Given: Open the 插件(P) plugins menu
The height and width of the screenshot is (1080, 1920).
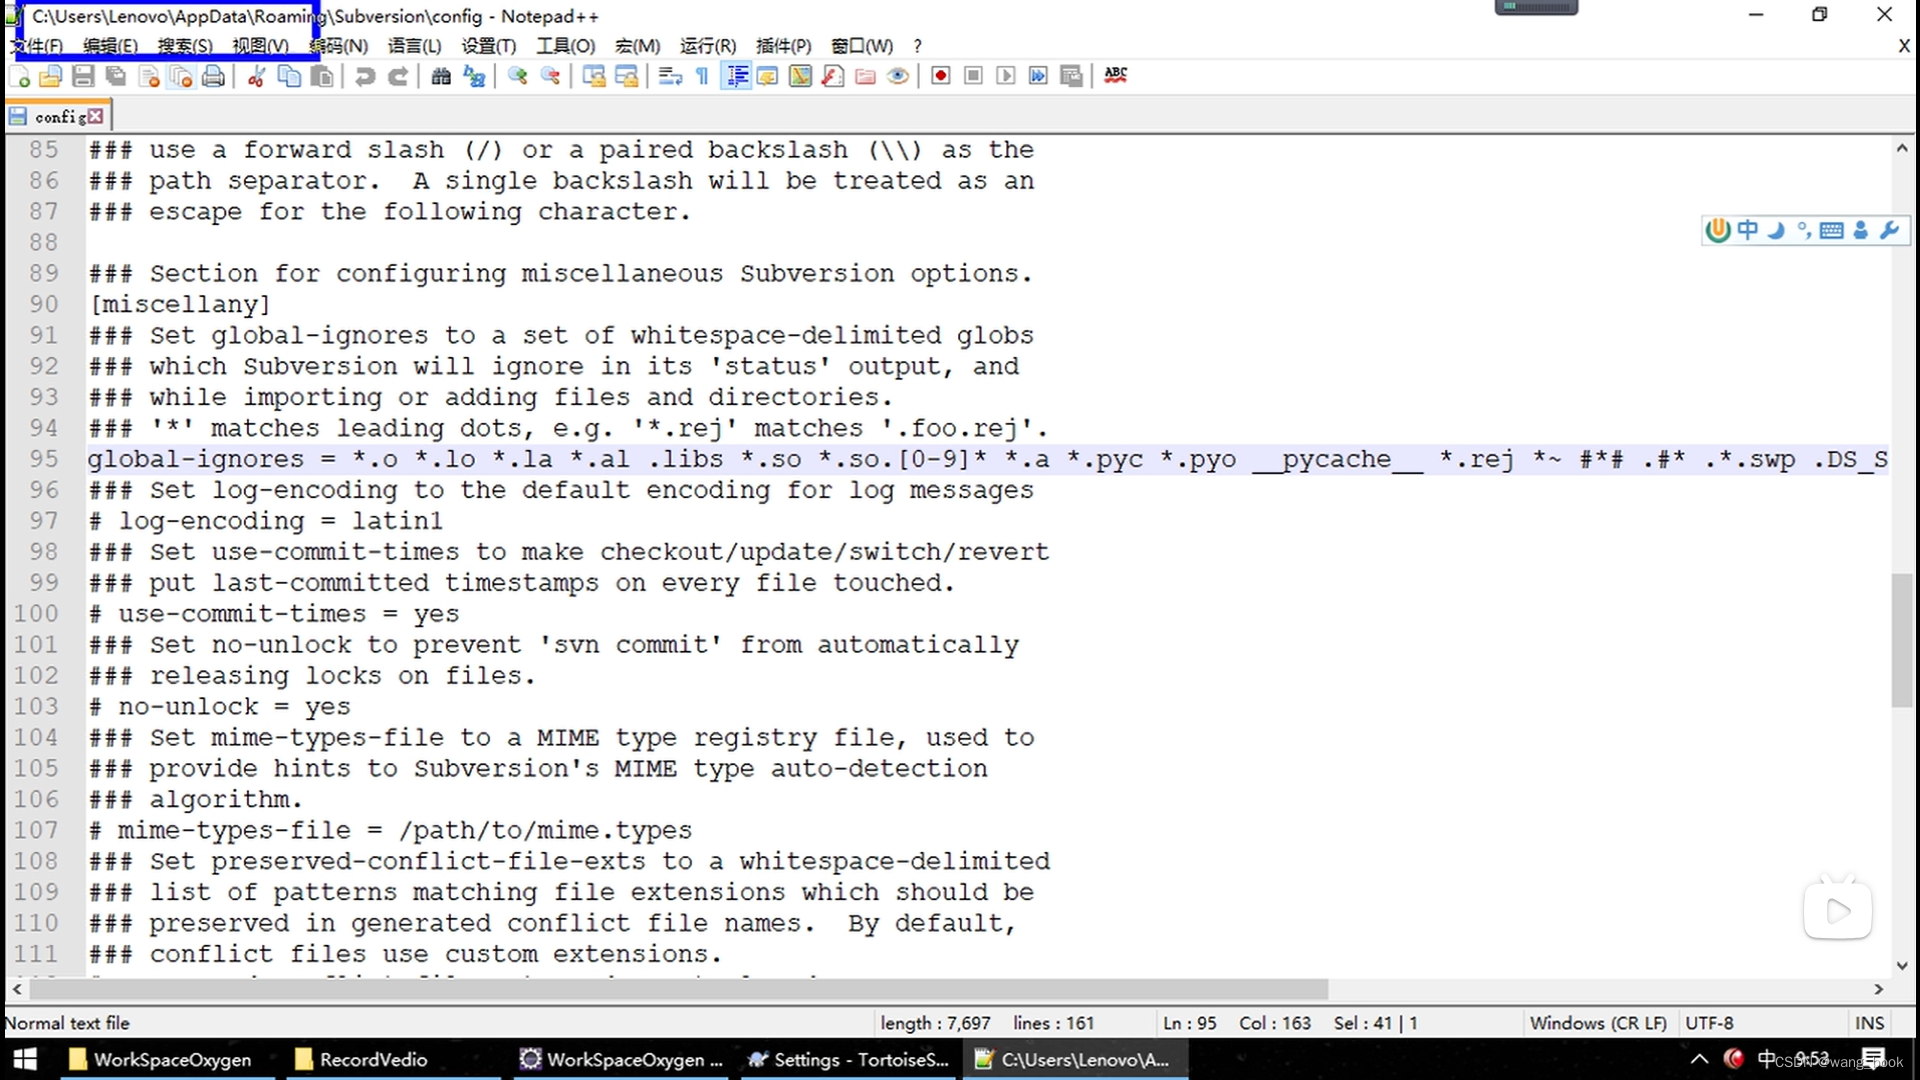Looking at the screenshot, I should point(783,46).
